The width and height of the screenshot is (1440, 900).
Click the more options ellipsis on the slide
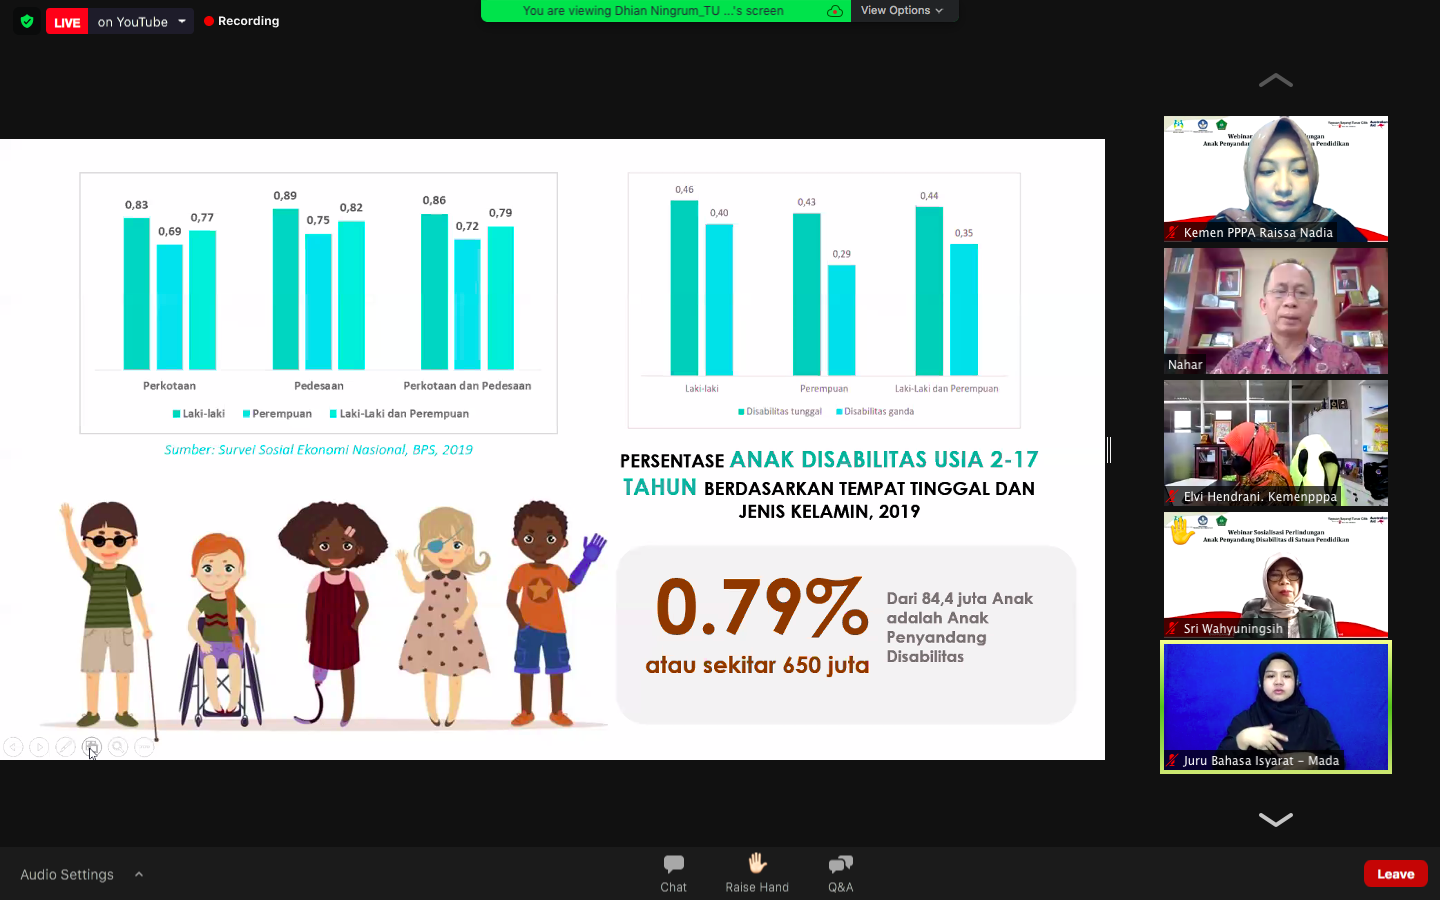144,747
